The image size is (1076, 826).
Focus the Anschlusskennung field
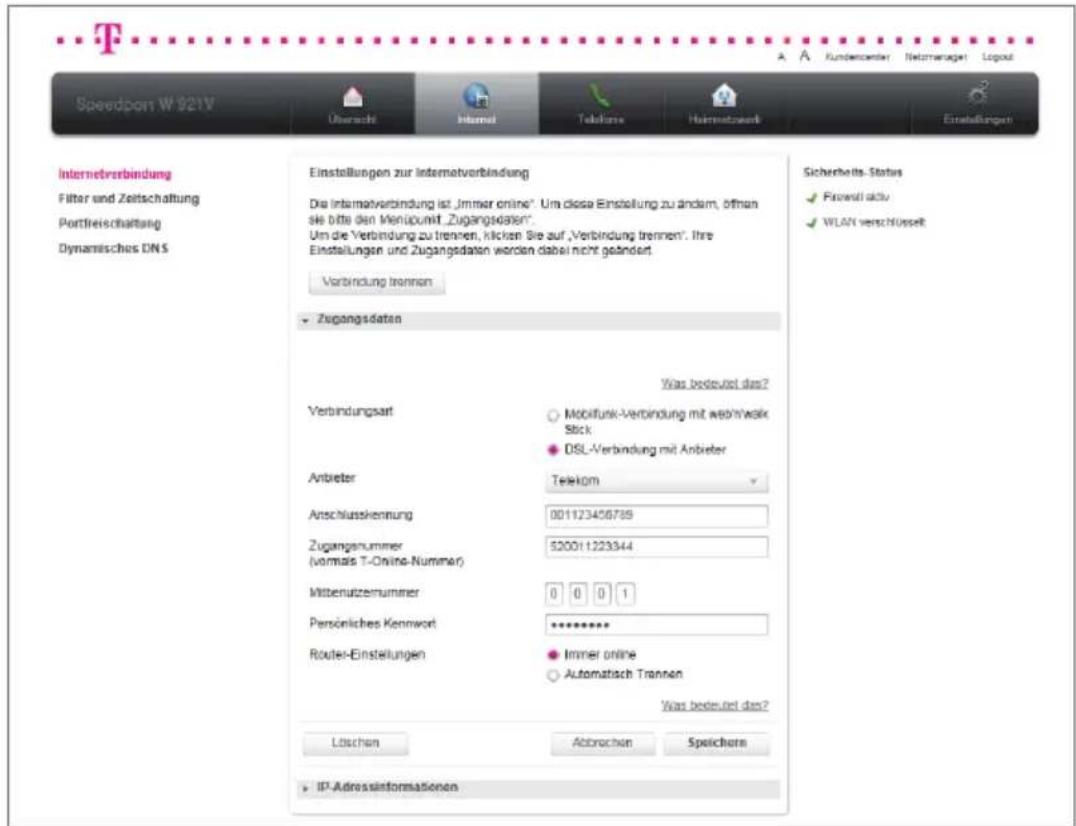pos(657,515)
